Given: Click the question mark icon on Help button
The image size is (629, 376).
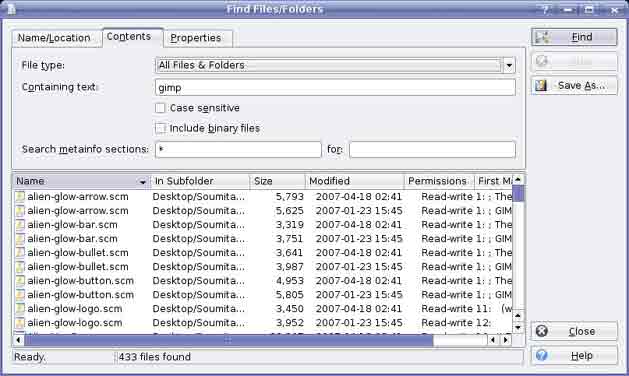Looking at the screenshot, I should [x=542, y=356].
